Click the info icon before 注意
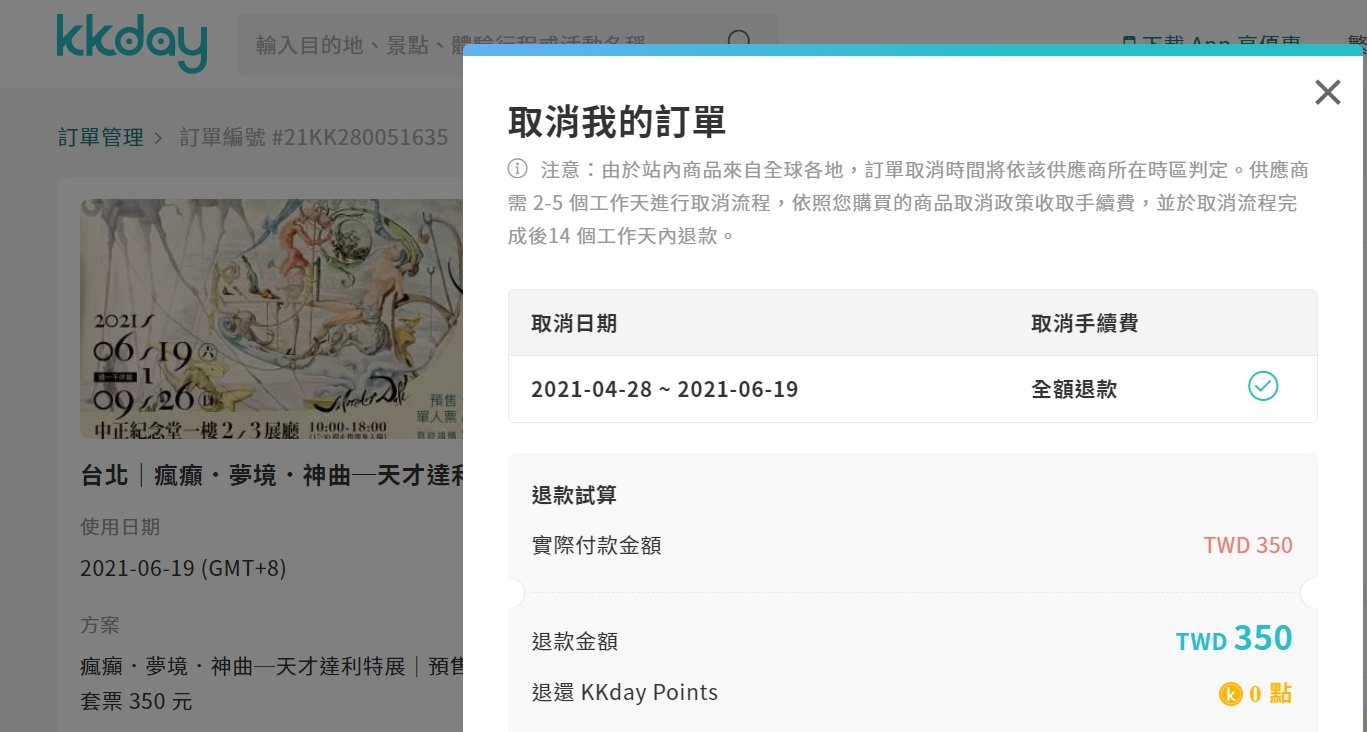1367x732 pixels. (x=517, y=168)
